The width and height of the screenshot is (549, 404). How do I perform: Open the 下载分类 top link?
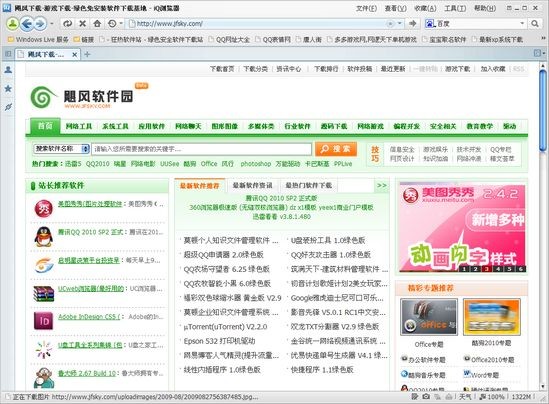(255, 69)
